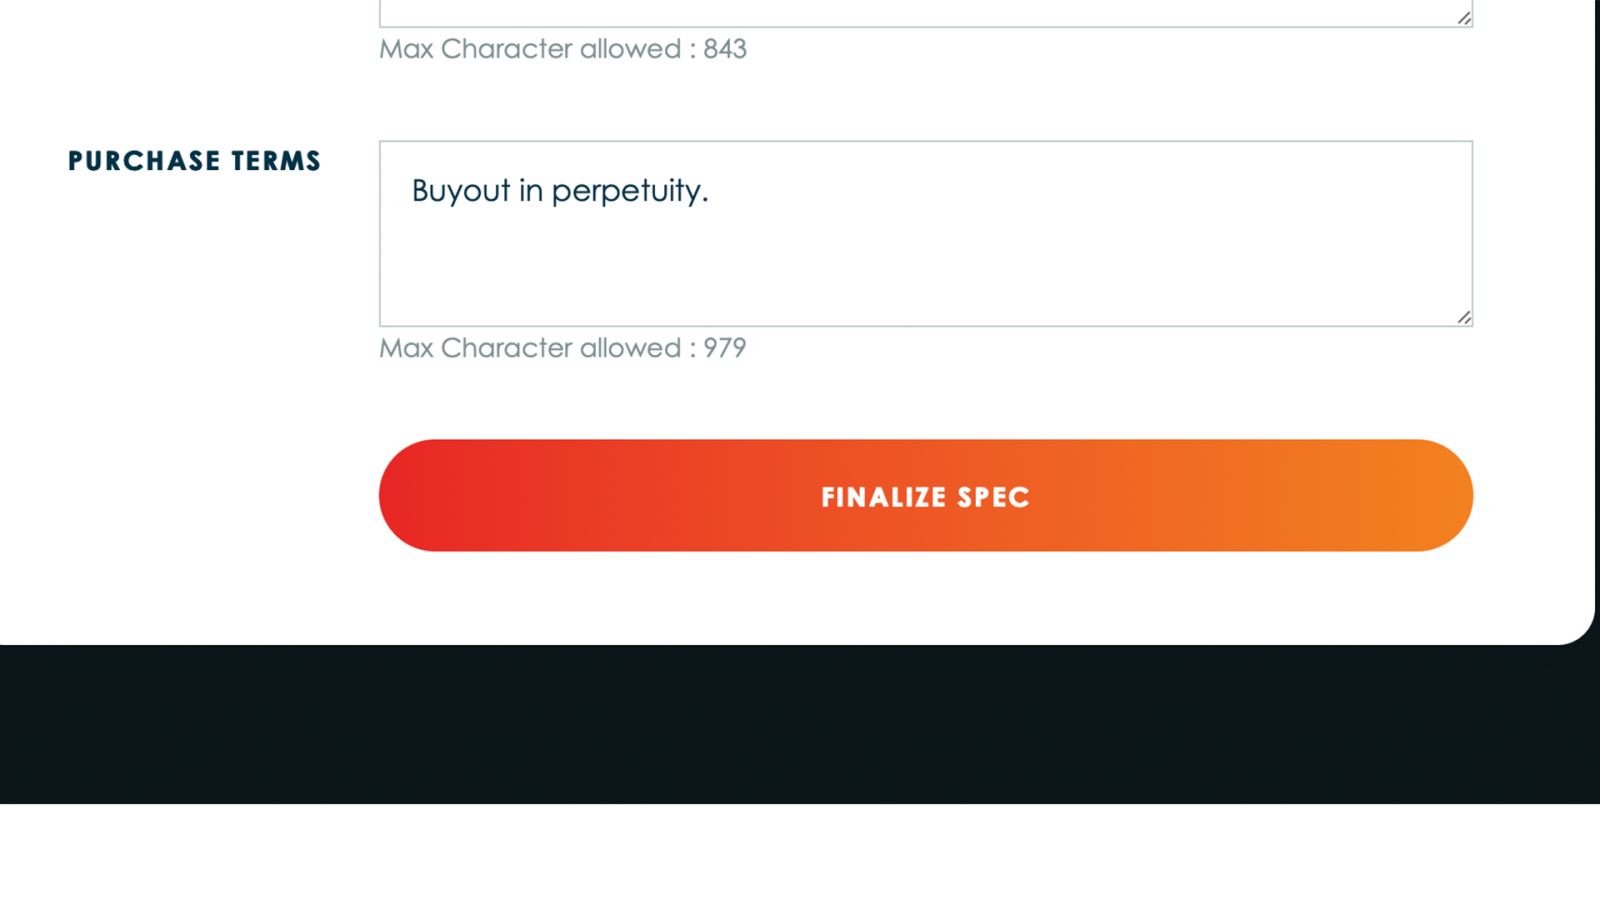This screenshot has height=900, width=1600.
Task: Click the number 843 in the counter
Action: point(725,49)
